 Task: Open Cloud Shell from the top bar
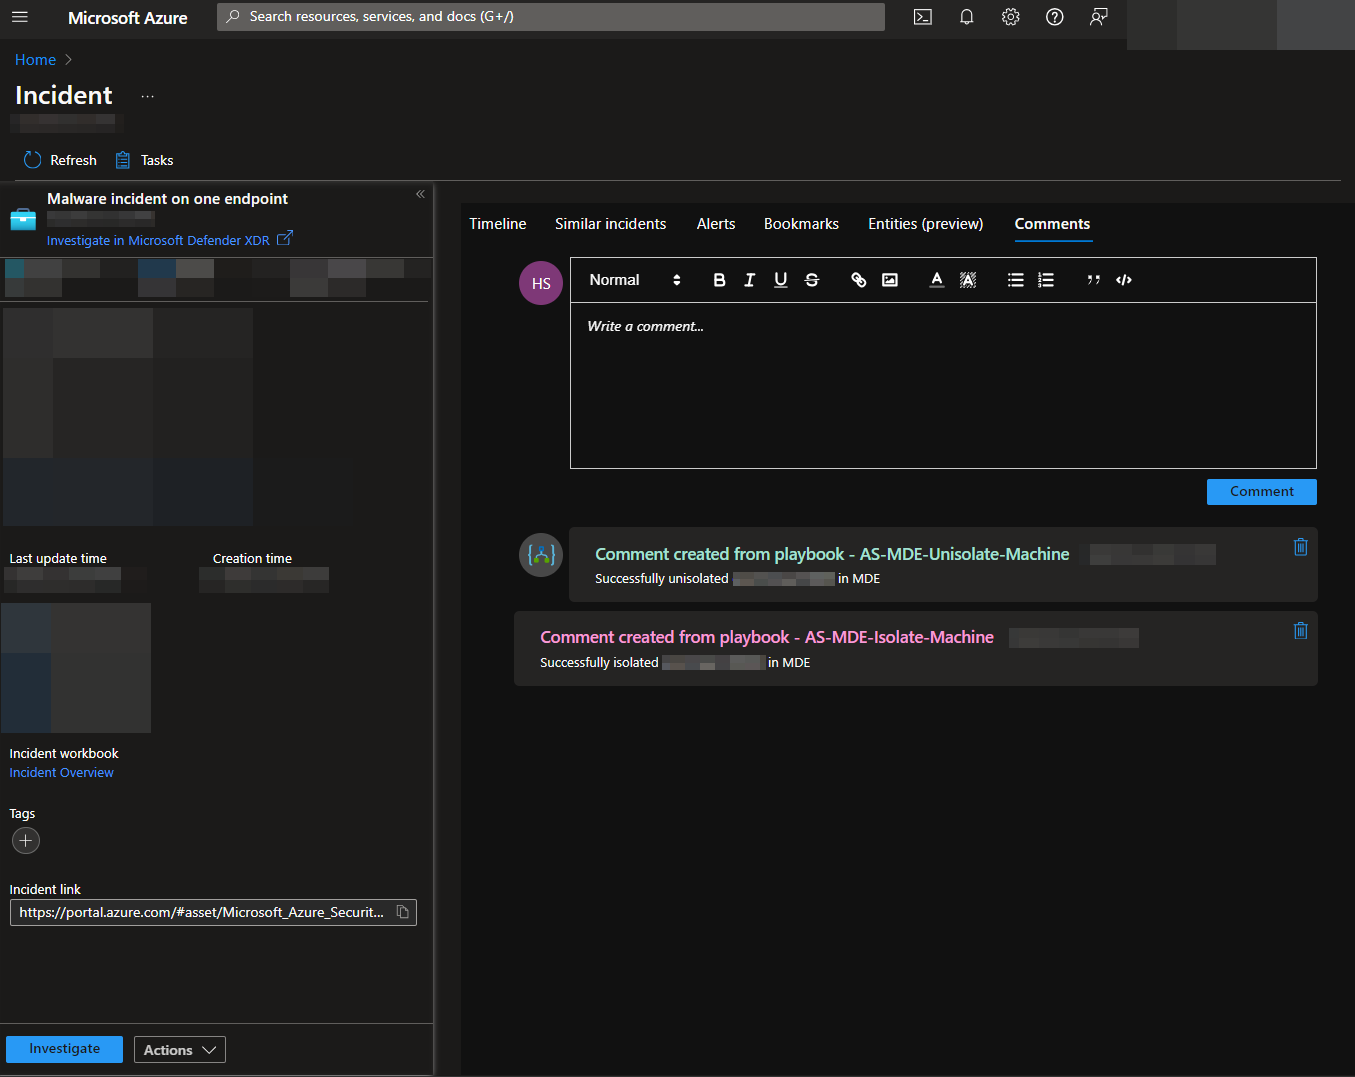(923, 17)
